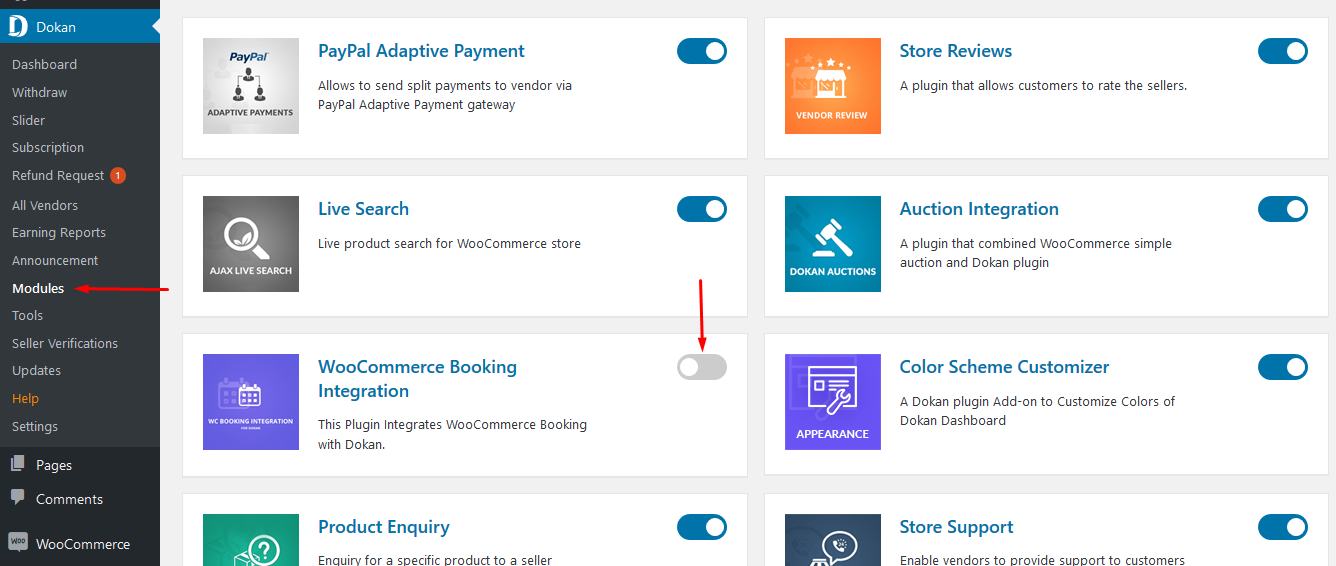This screenshot has width=1336, height=566.
Task: Enable the WooCommerce Booking Integration toggle
Action: tap(702, 367)
